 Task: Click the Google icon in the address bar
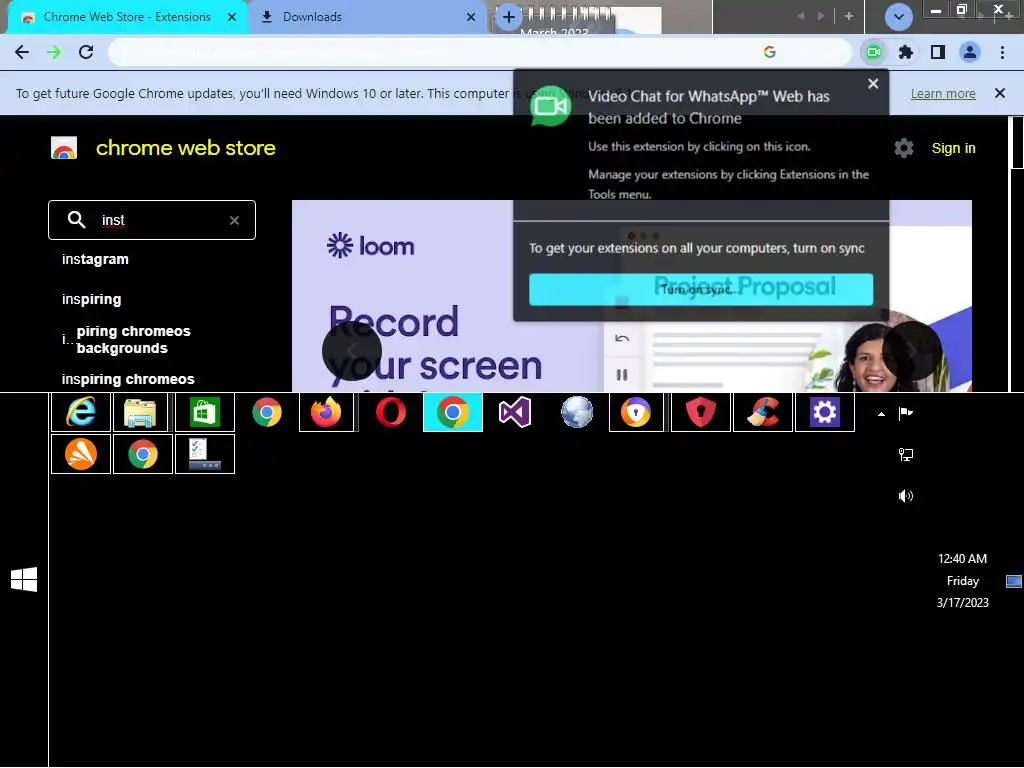770,52
